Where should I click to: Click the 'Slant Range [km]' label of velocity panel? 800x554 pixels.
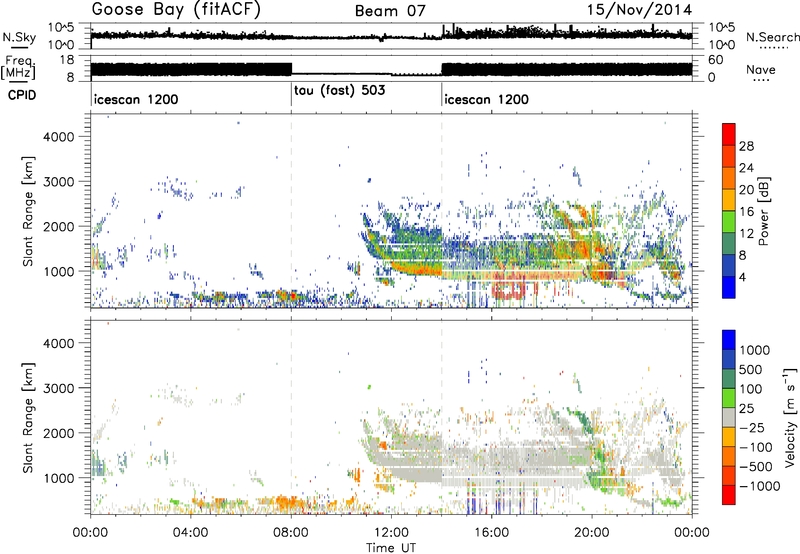coord(28,418)
